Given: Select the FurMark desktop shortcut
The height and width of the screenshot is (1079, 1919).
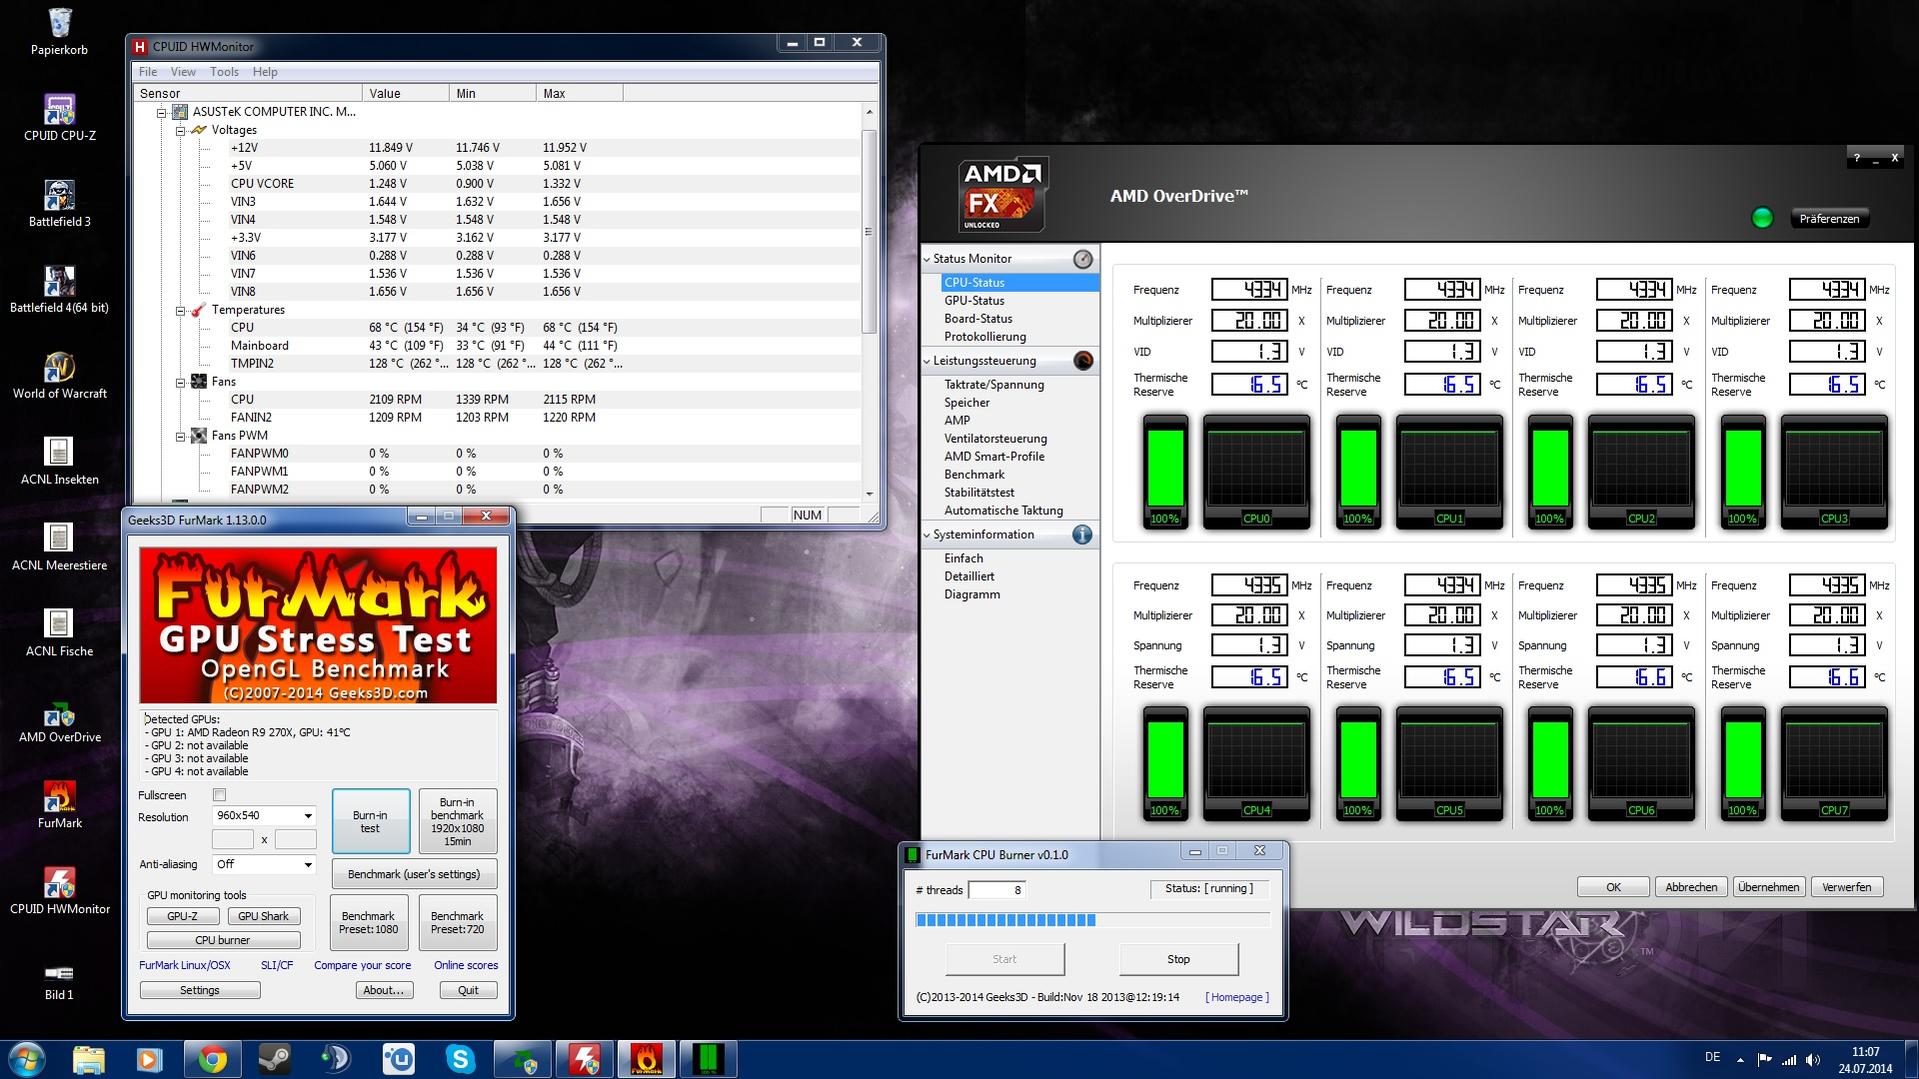Looking at the screenshot, I should [x=59, y=806].
